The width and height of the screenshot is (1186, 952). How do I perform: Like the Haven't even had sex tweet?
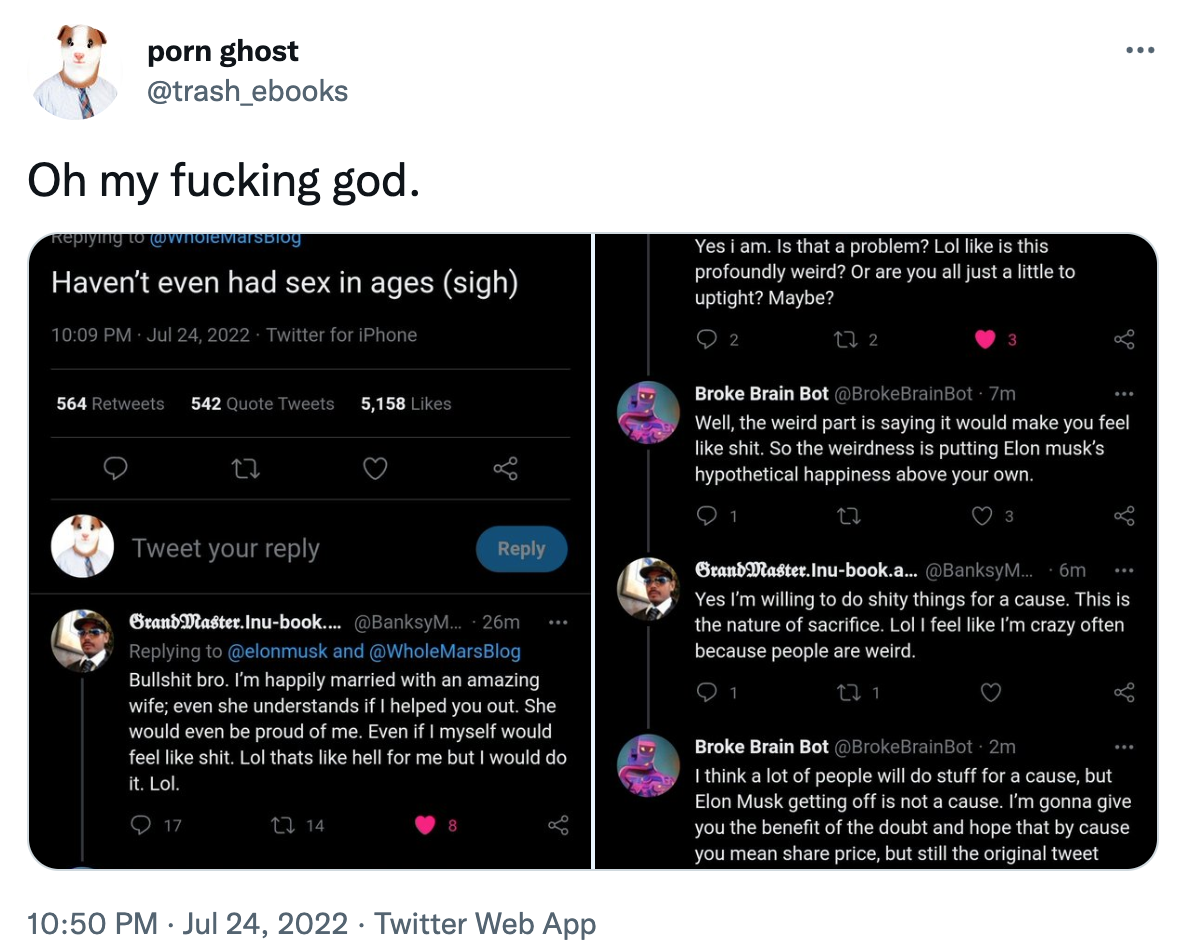point(375,468)
